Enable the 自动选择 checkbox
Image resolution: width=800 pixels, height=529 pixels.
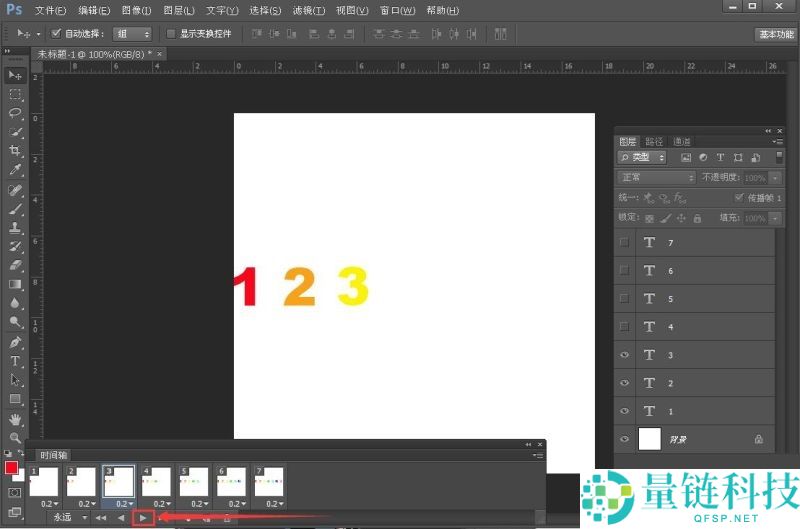(x=57, y=34)
